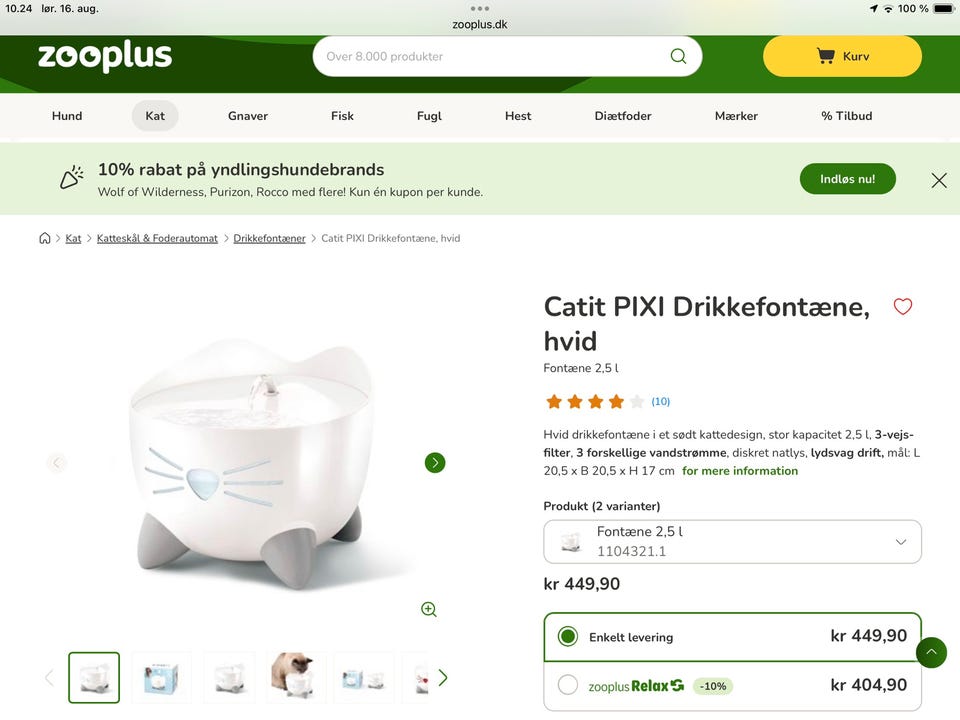Click the search magnifier icon

678,56
